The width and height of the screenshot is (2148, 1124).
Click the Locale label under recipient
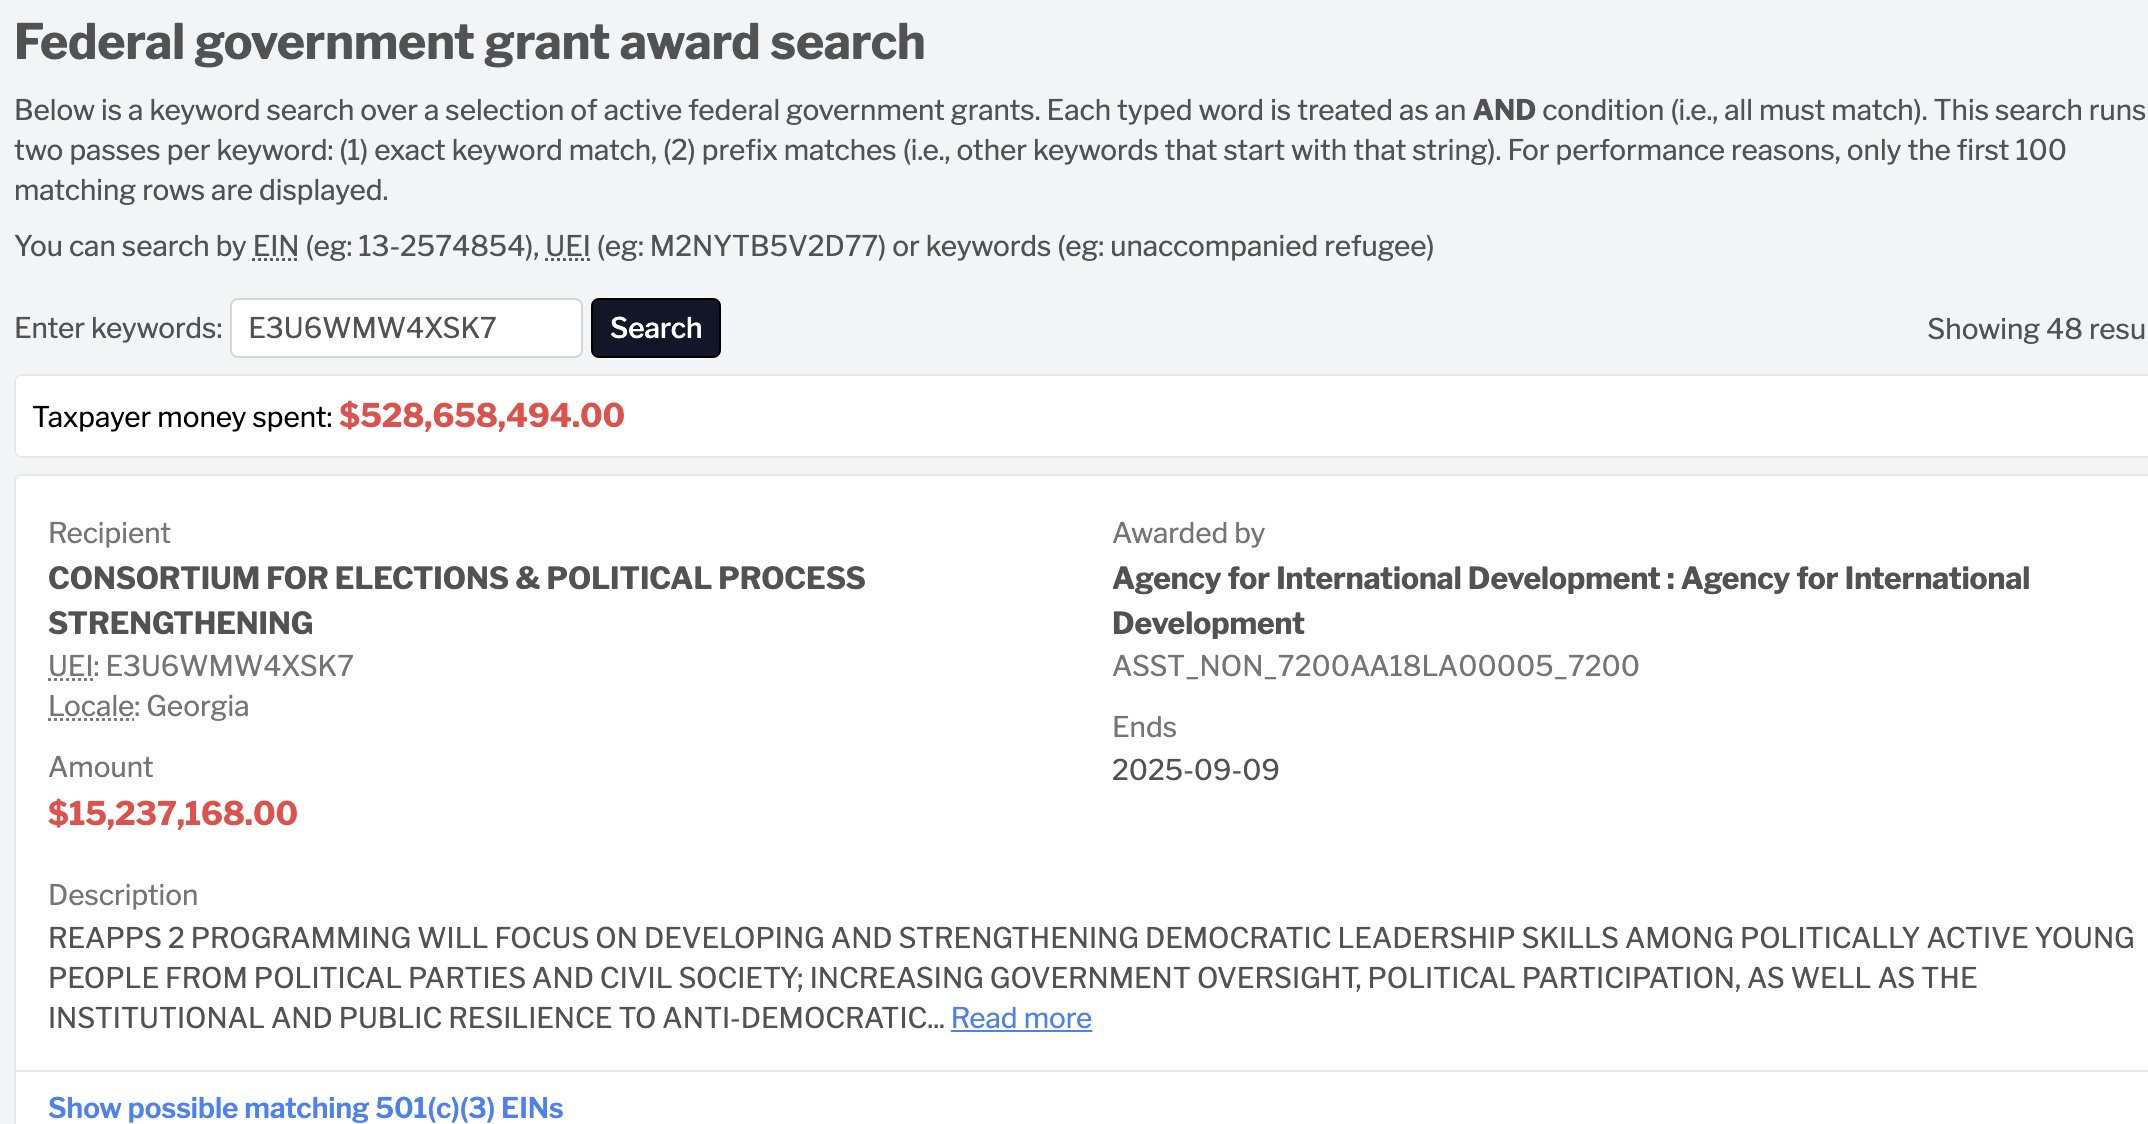pos(92,707)
